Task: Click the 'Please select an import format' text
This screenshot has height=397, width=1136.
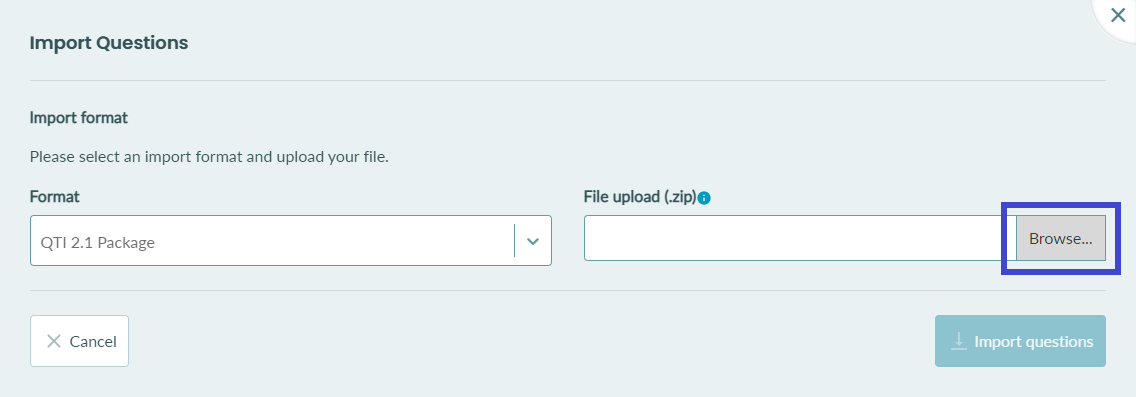Action: point(209,156)
